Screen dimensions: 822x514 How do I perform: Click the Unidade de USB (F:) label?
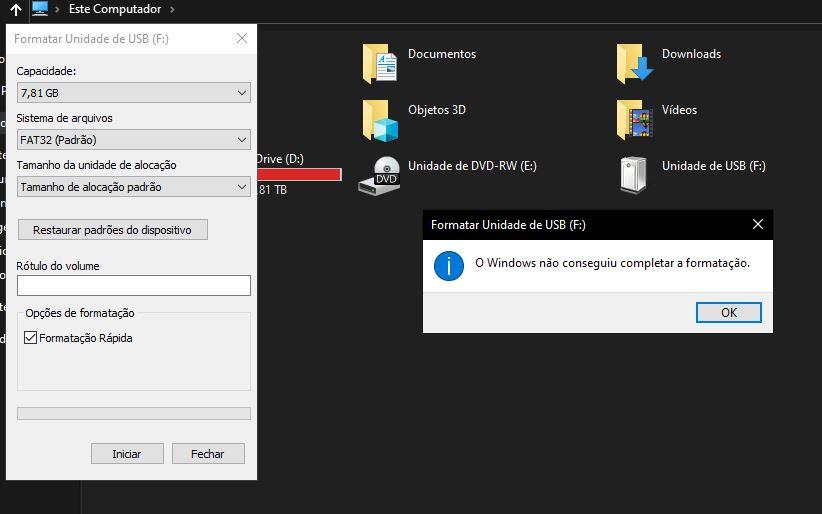(714, 166)
